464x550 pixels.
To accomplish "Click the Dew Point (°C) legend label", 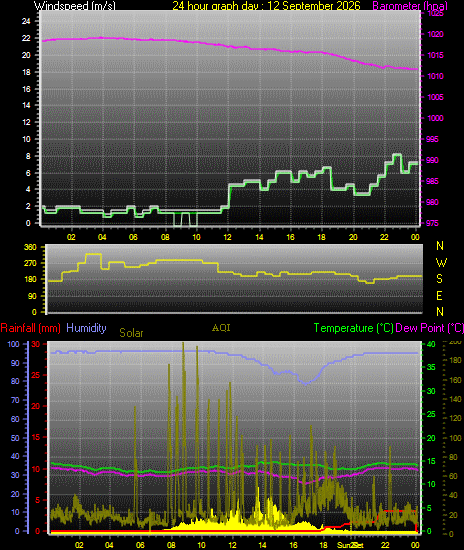I will pyautogui.click(x=430, y=328).
